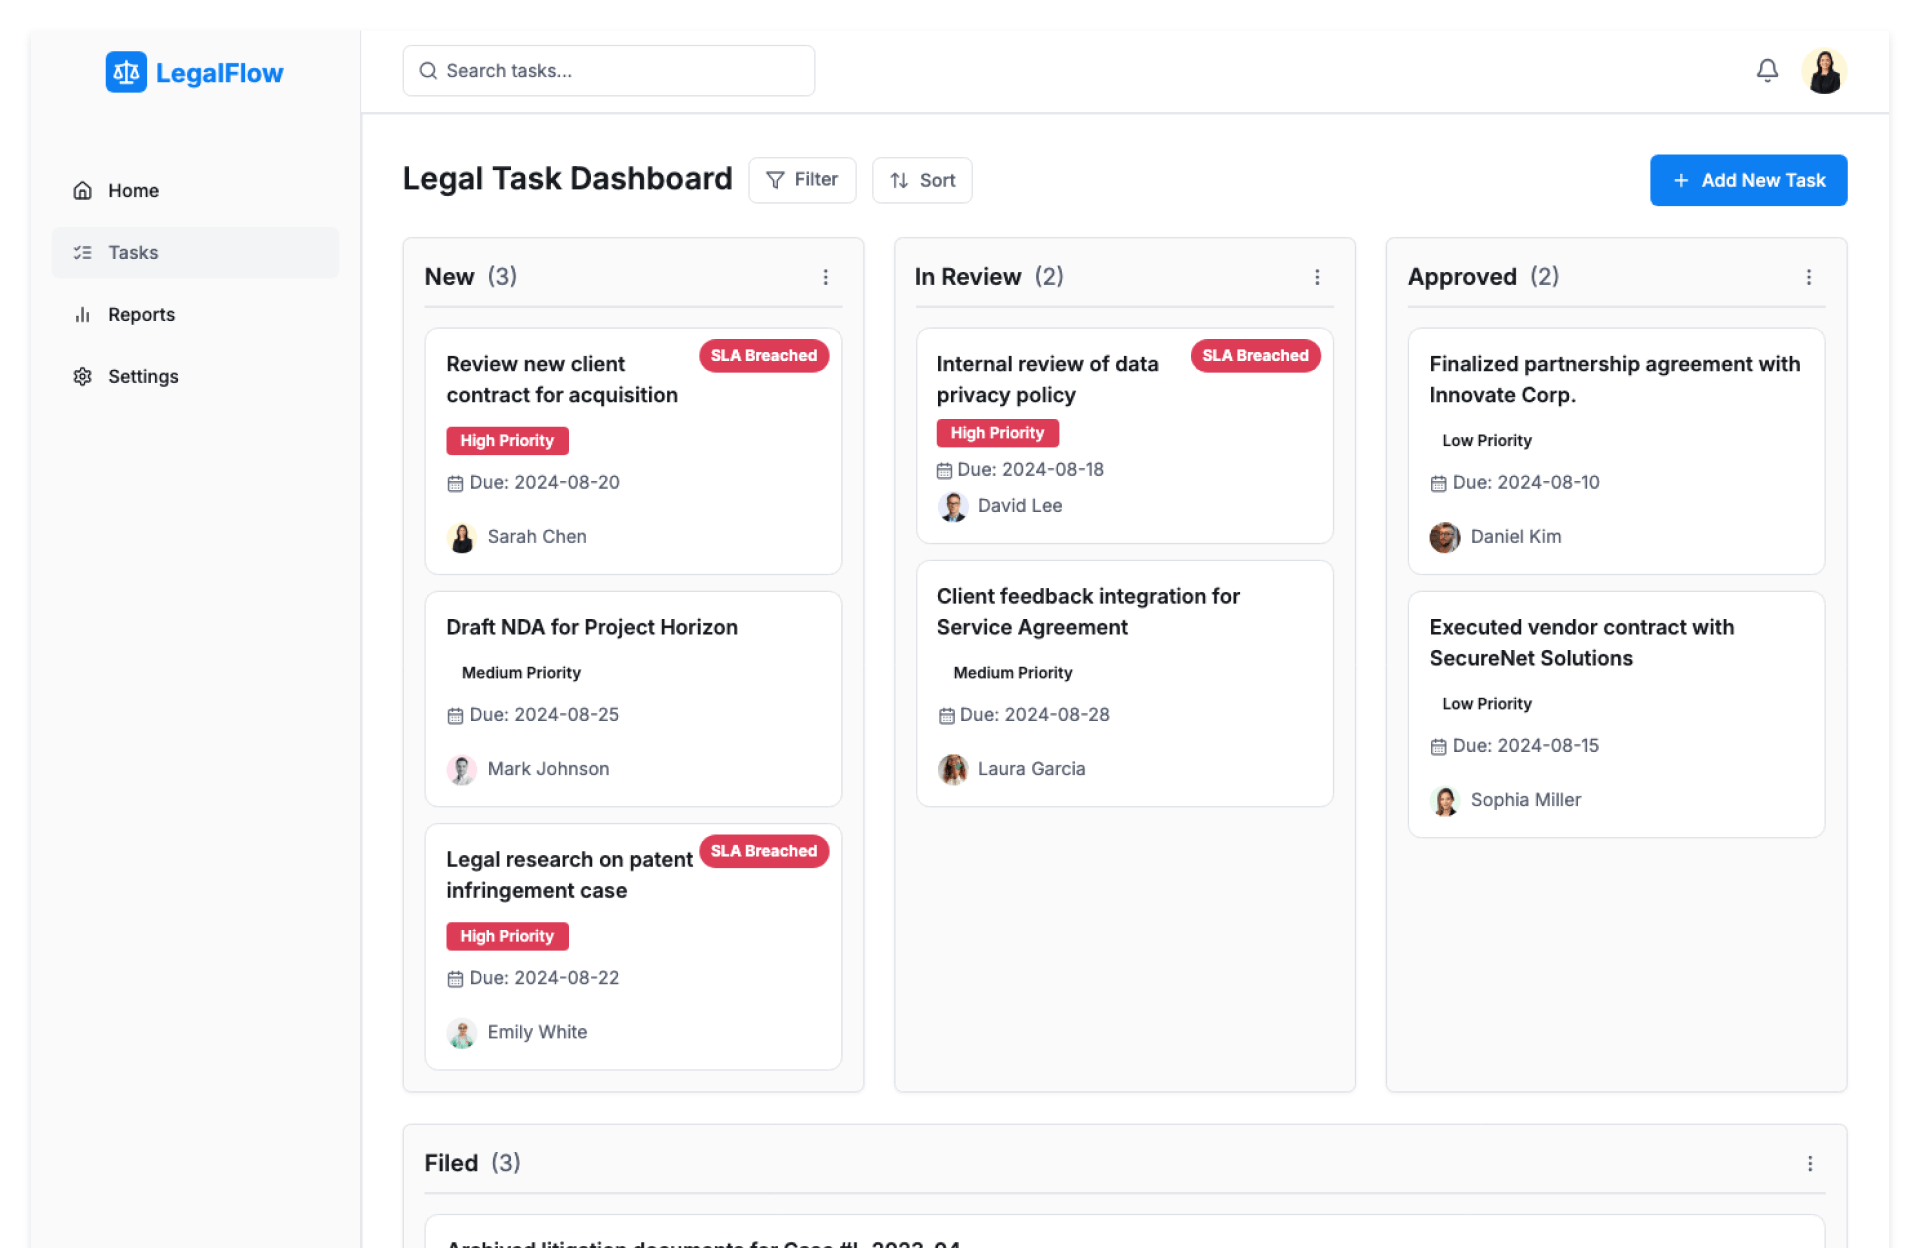Open notifications bell icon
Screen dimensions: 1920x1248
(1767, 70)
